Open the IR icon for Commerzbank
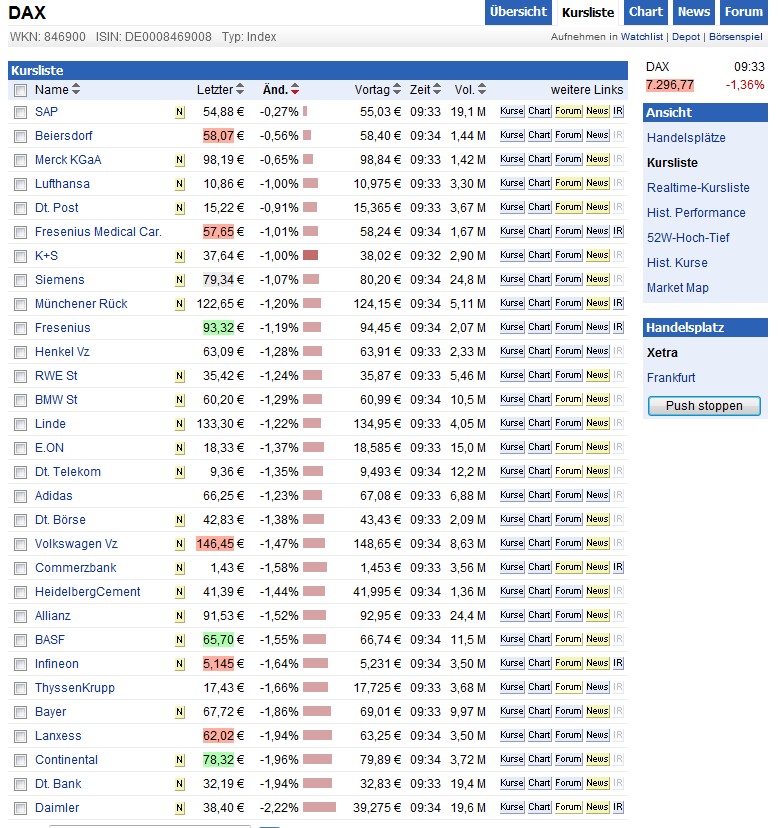Image resolution: width=778 pixels, height=828 pixels. [618, 568]
